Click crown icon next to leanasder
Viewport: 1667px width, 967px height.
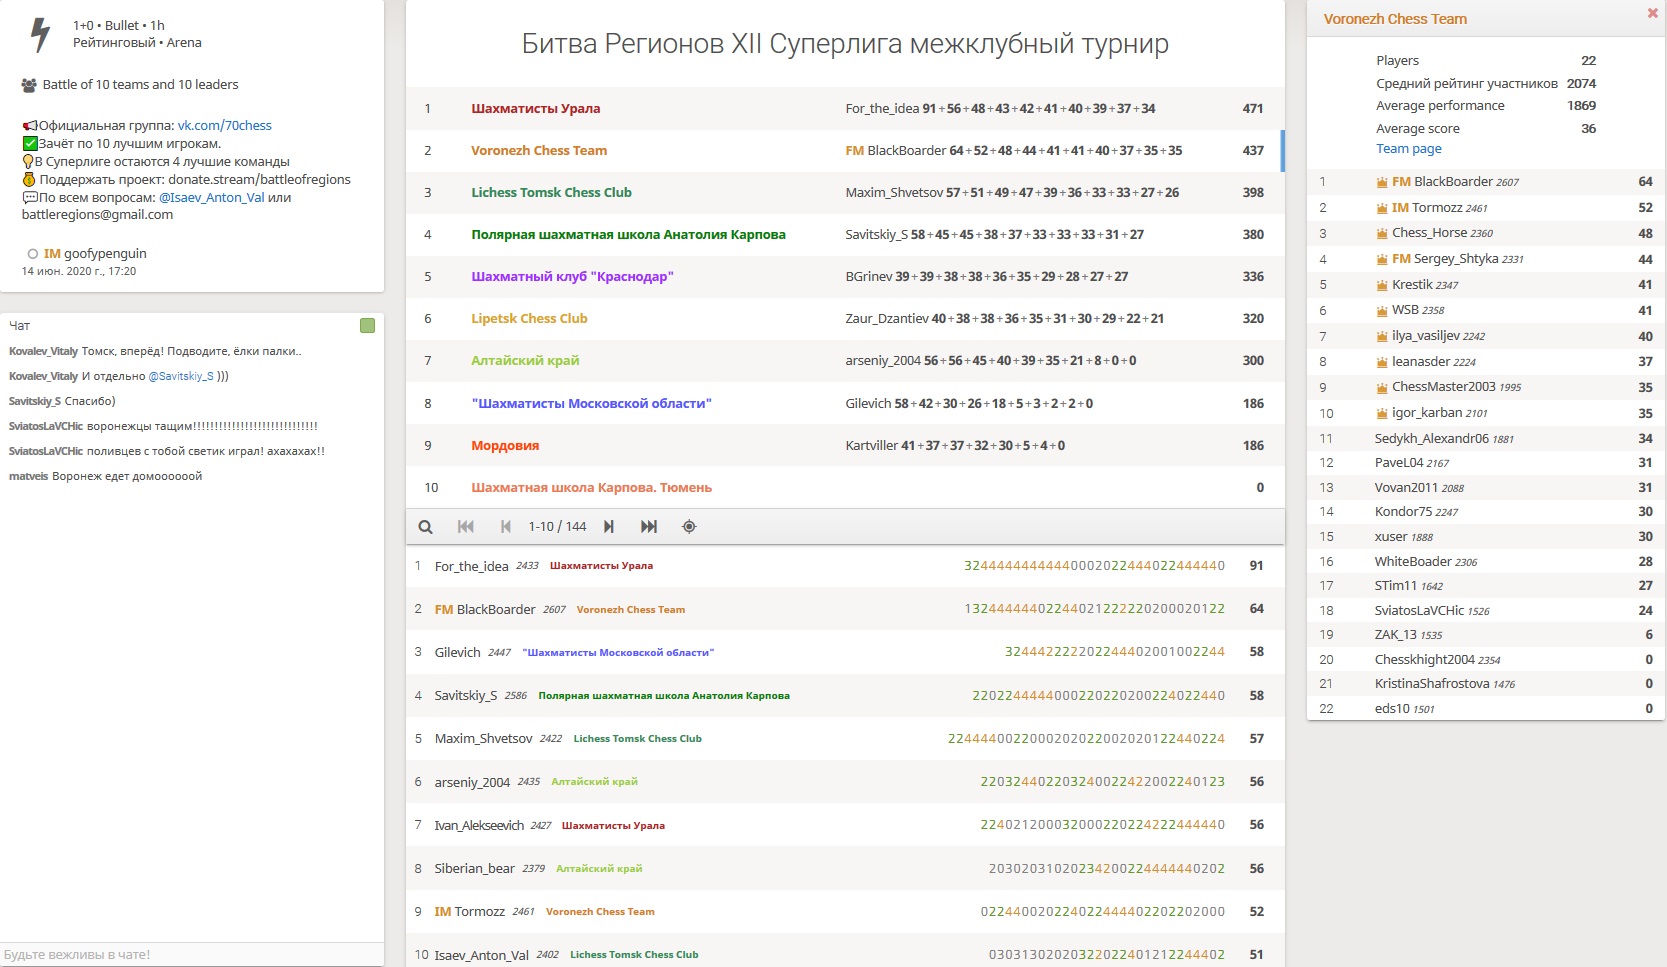(1382, 362)
